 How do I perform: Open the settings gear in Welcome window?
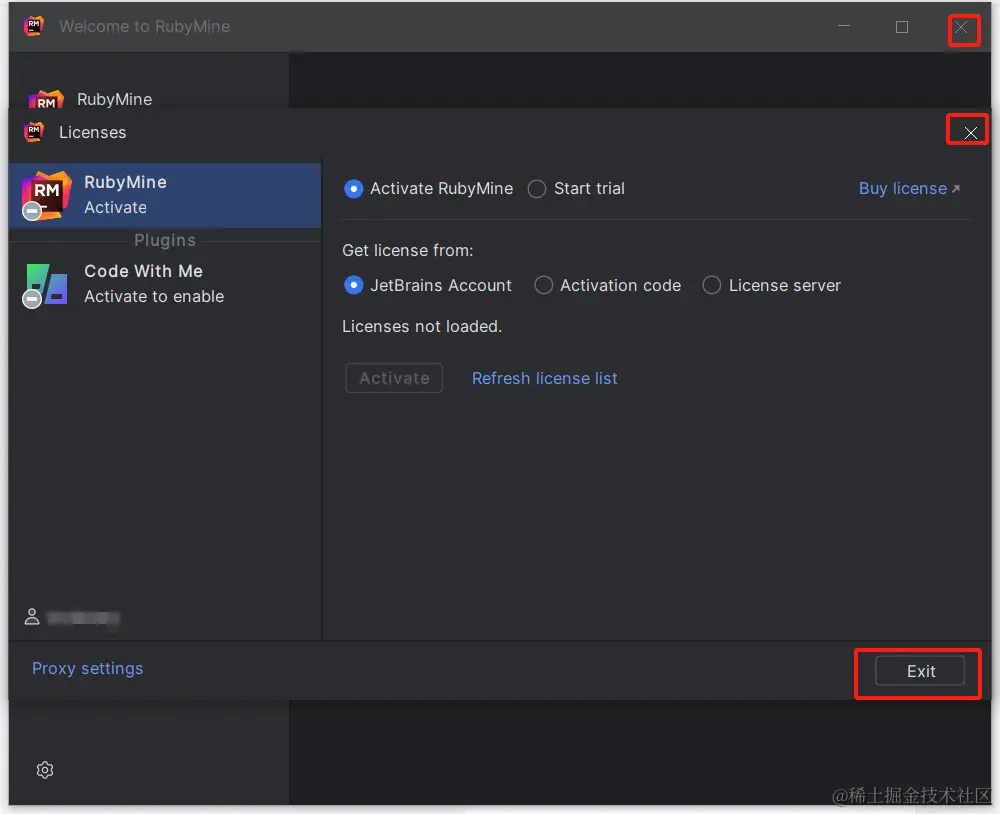coord(45,770)
